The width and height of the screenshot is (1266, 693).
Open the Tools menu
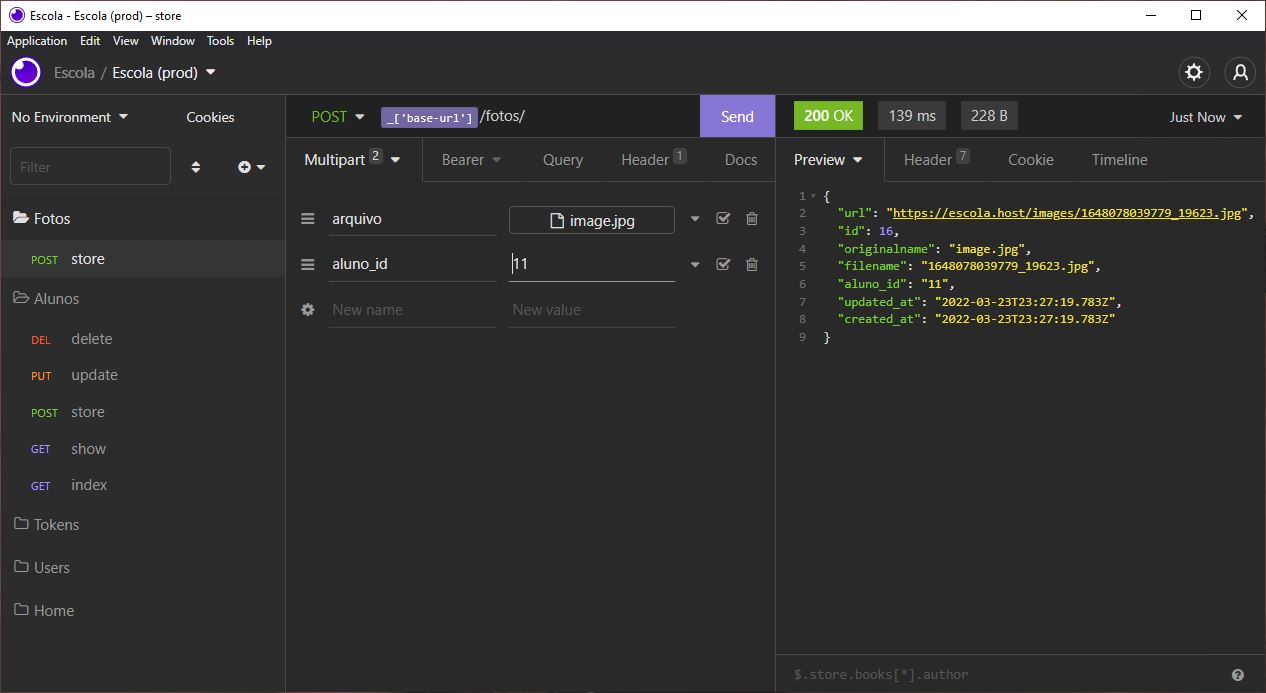220,41
